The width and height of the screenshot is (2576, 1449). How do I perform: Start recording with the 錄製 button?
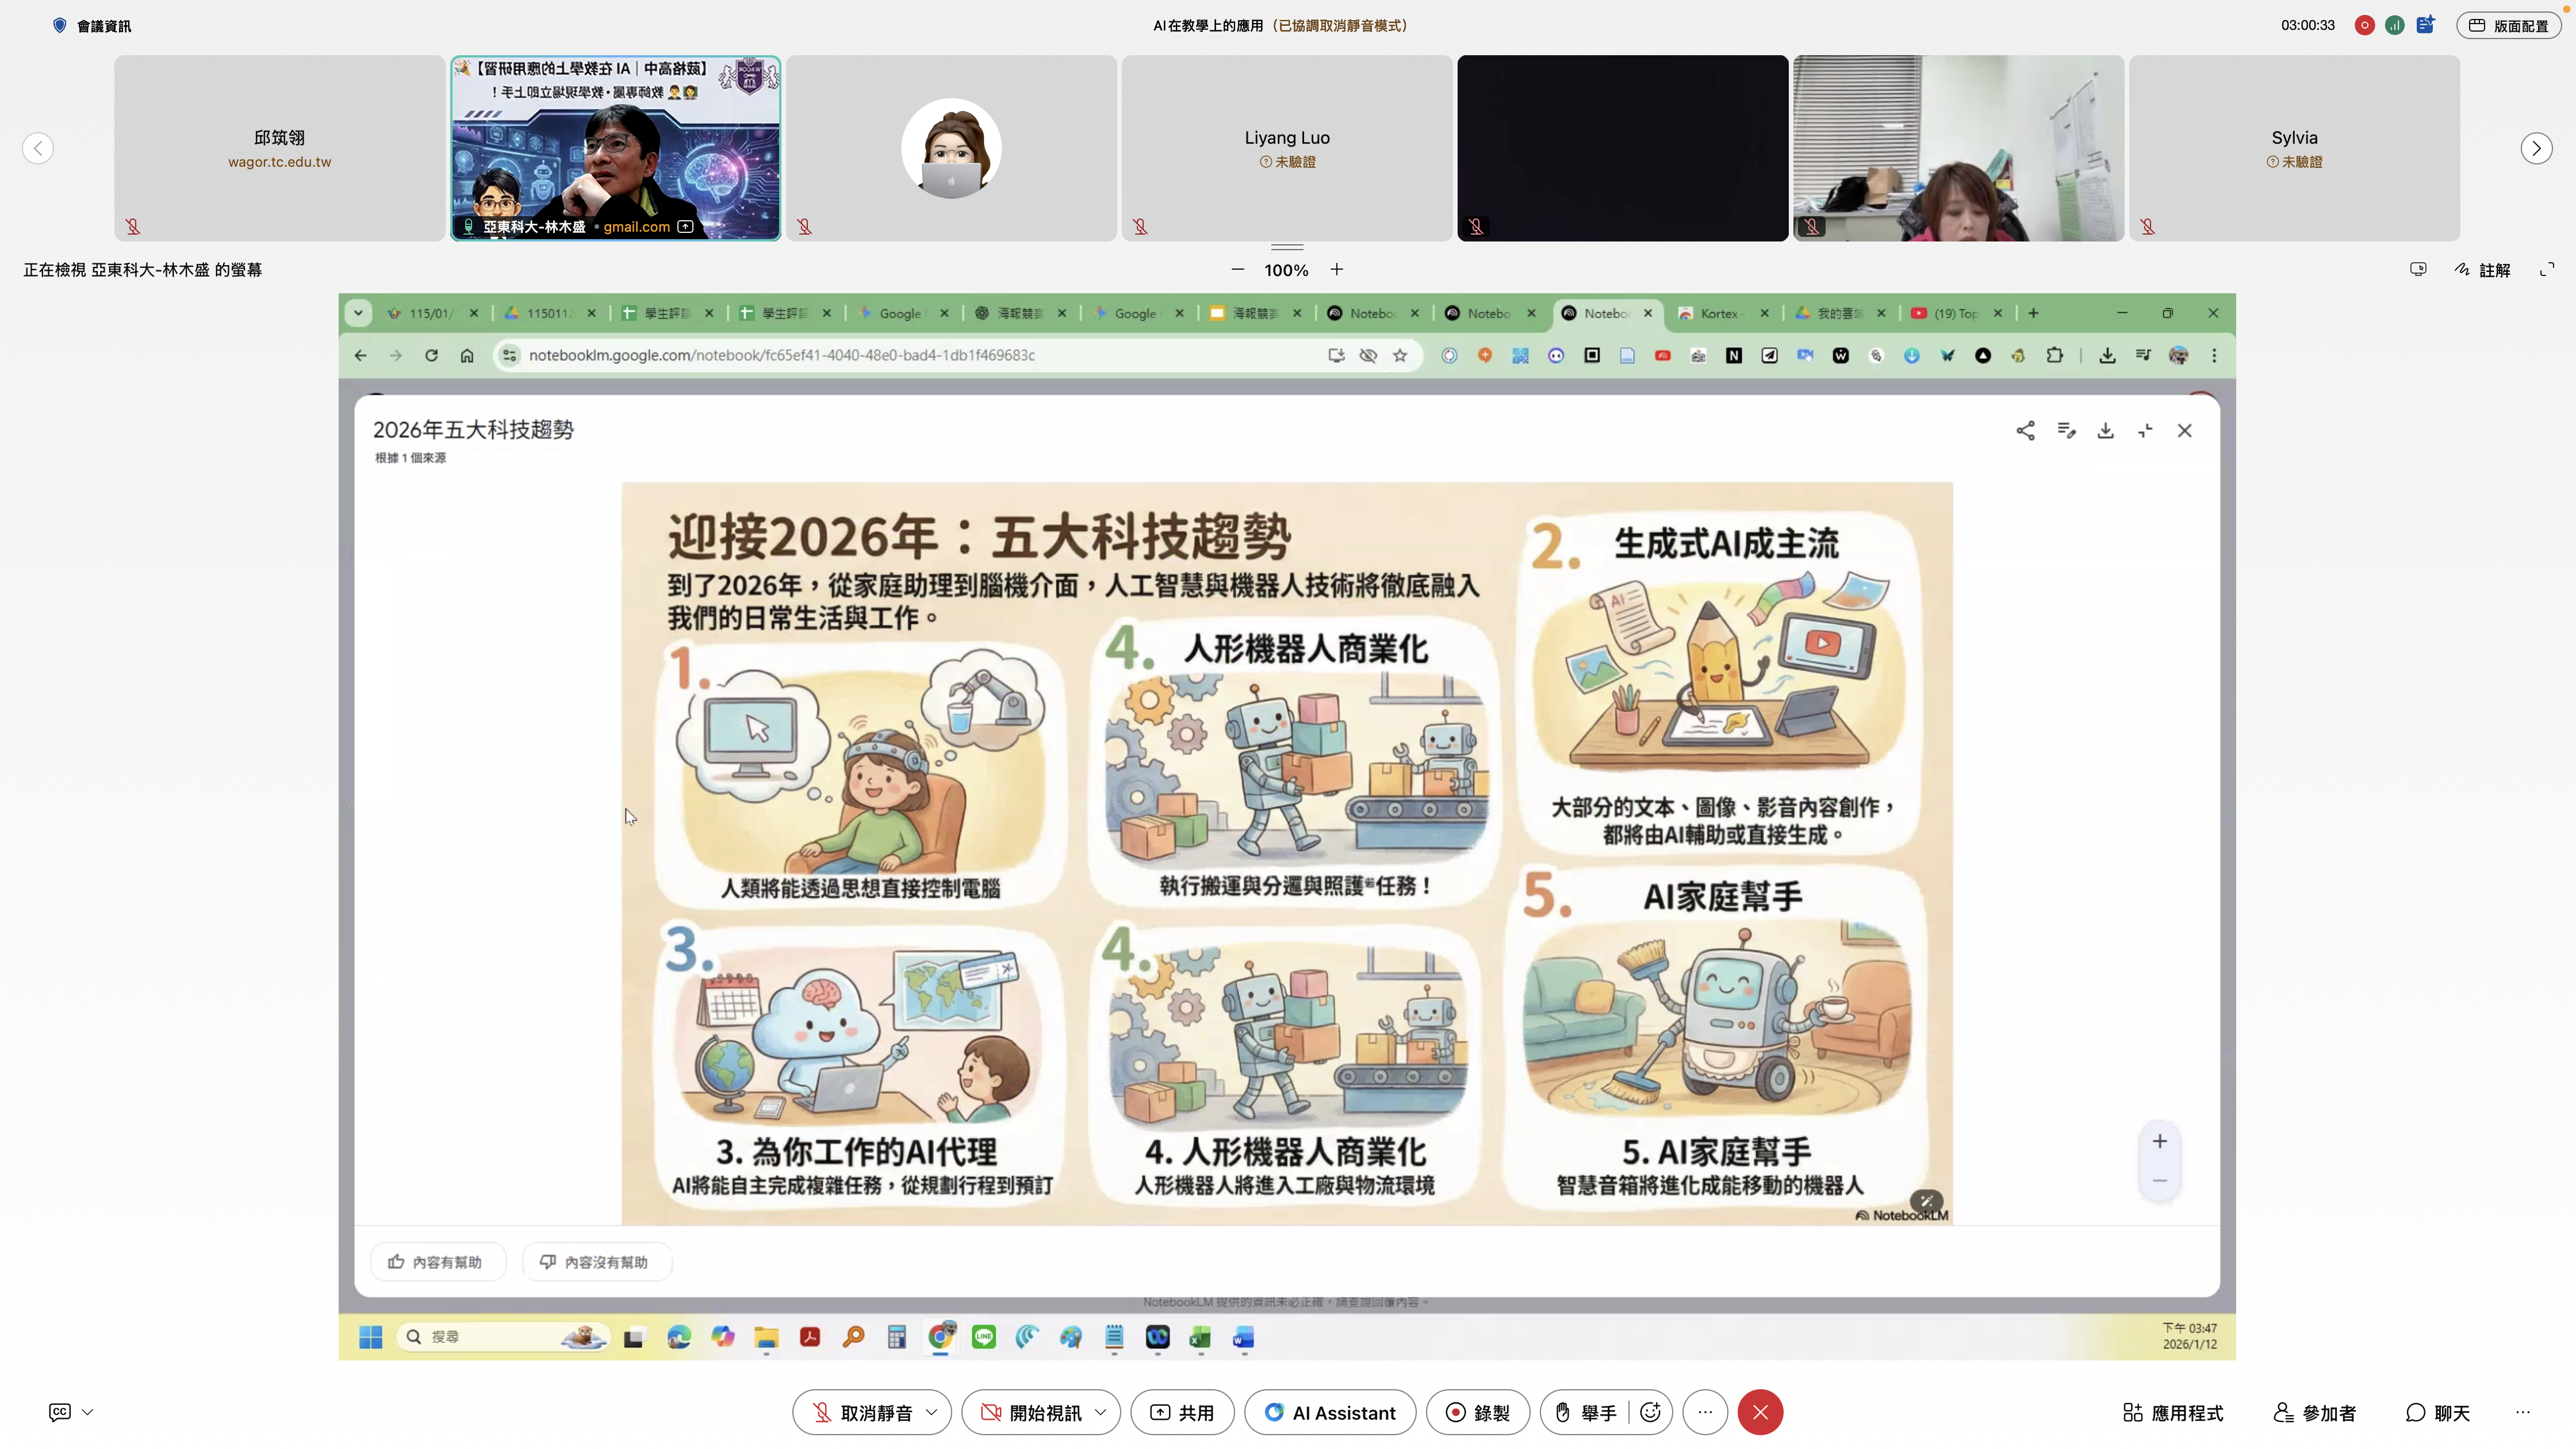click(x=1477, y=1412)
